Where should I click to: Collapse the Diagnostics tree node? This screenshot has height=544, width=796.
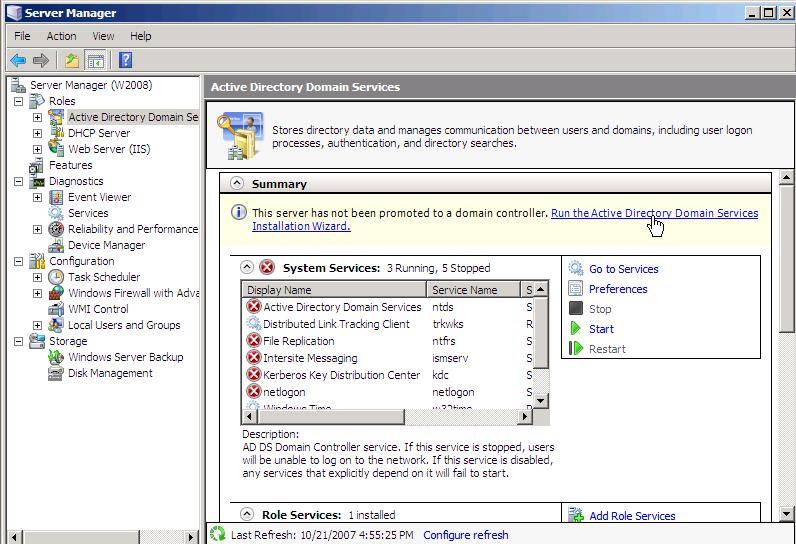[18, 181]
